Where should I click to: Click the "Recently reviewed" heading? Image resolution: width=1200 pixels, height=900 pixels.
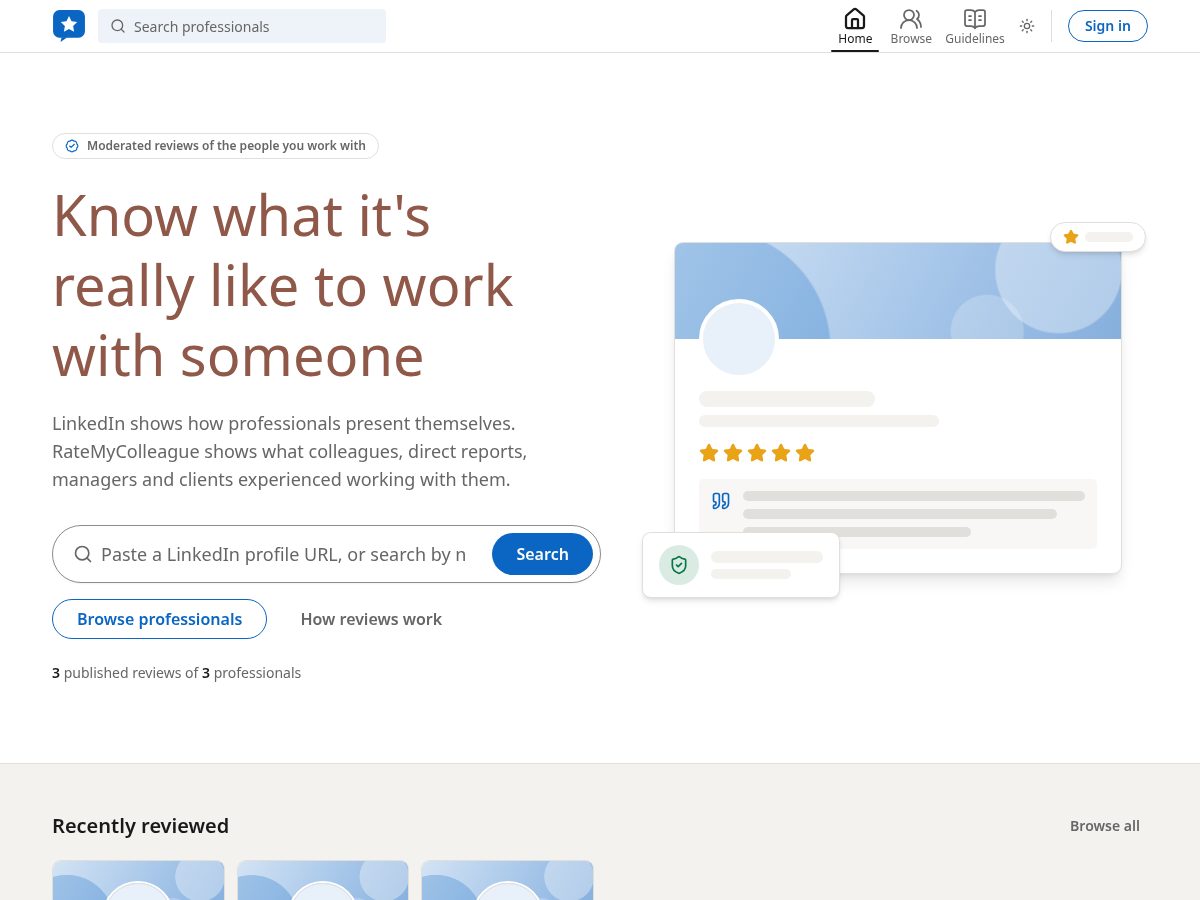click(x=140, y=826)
